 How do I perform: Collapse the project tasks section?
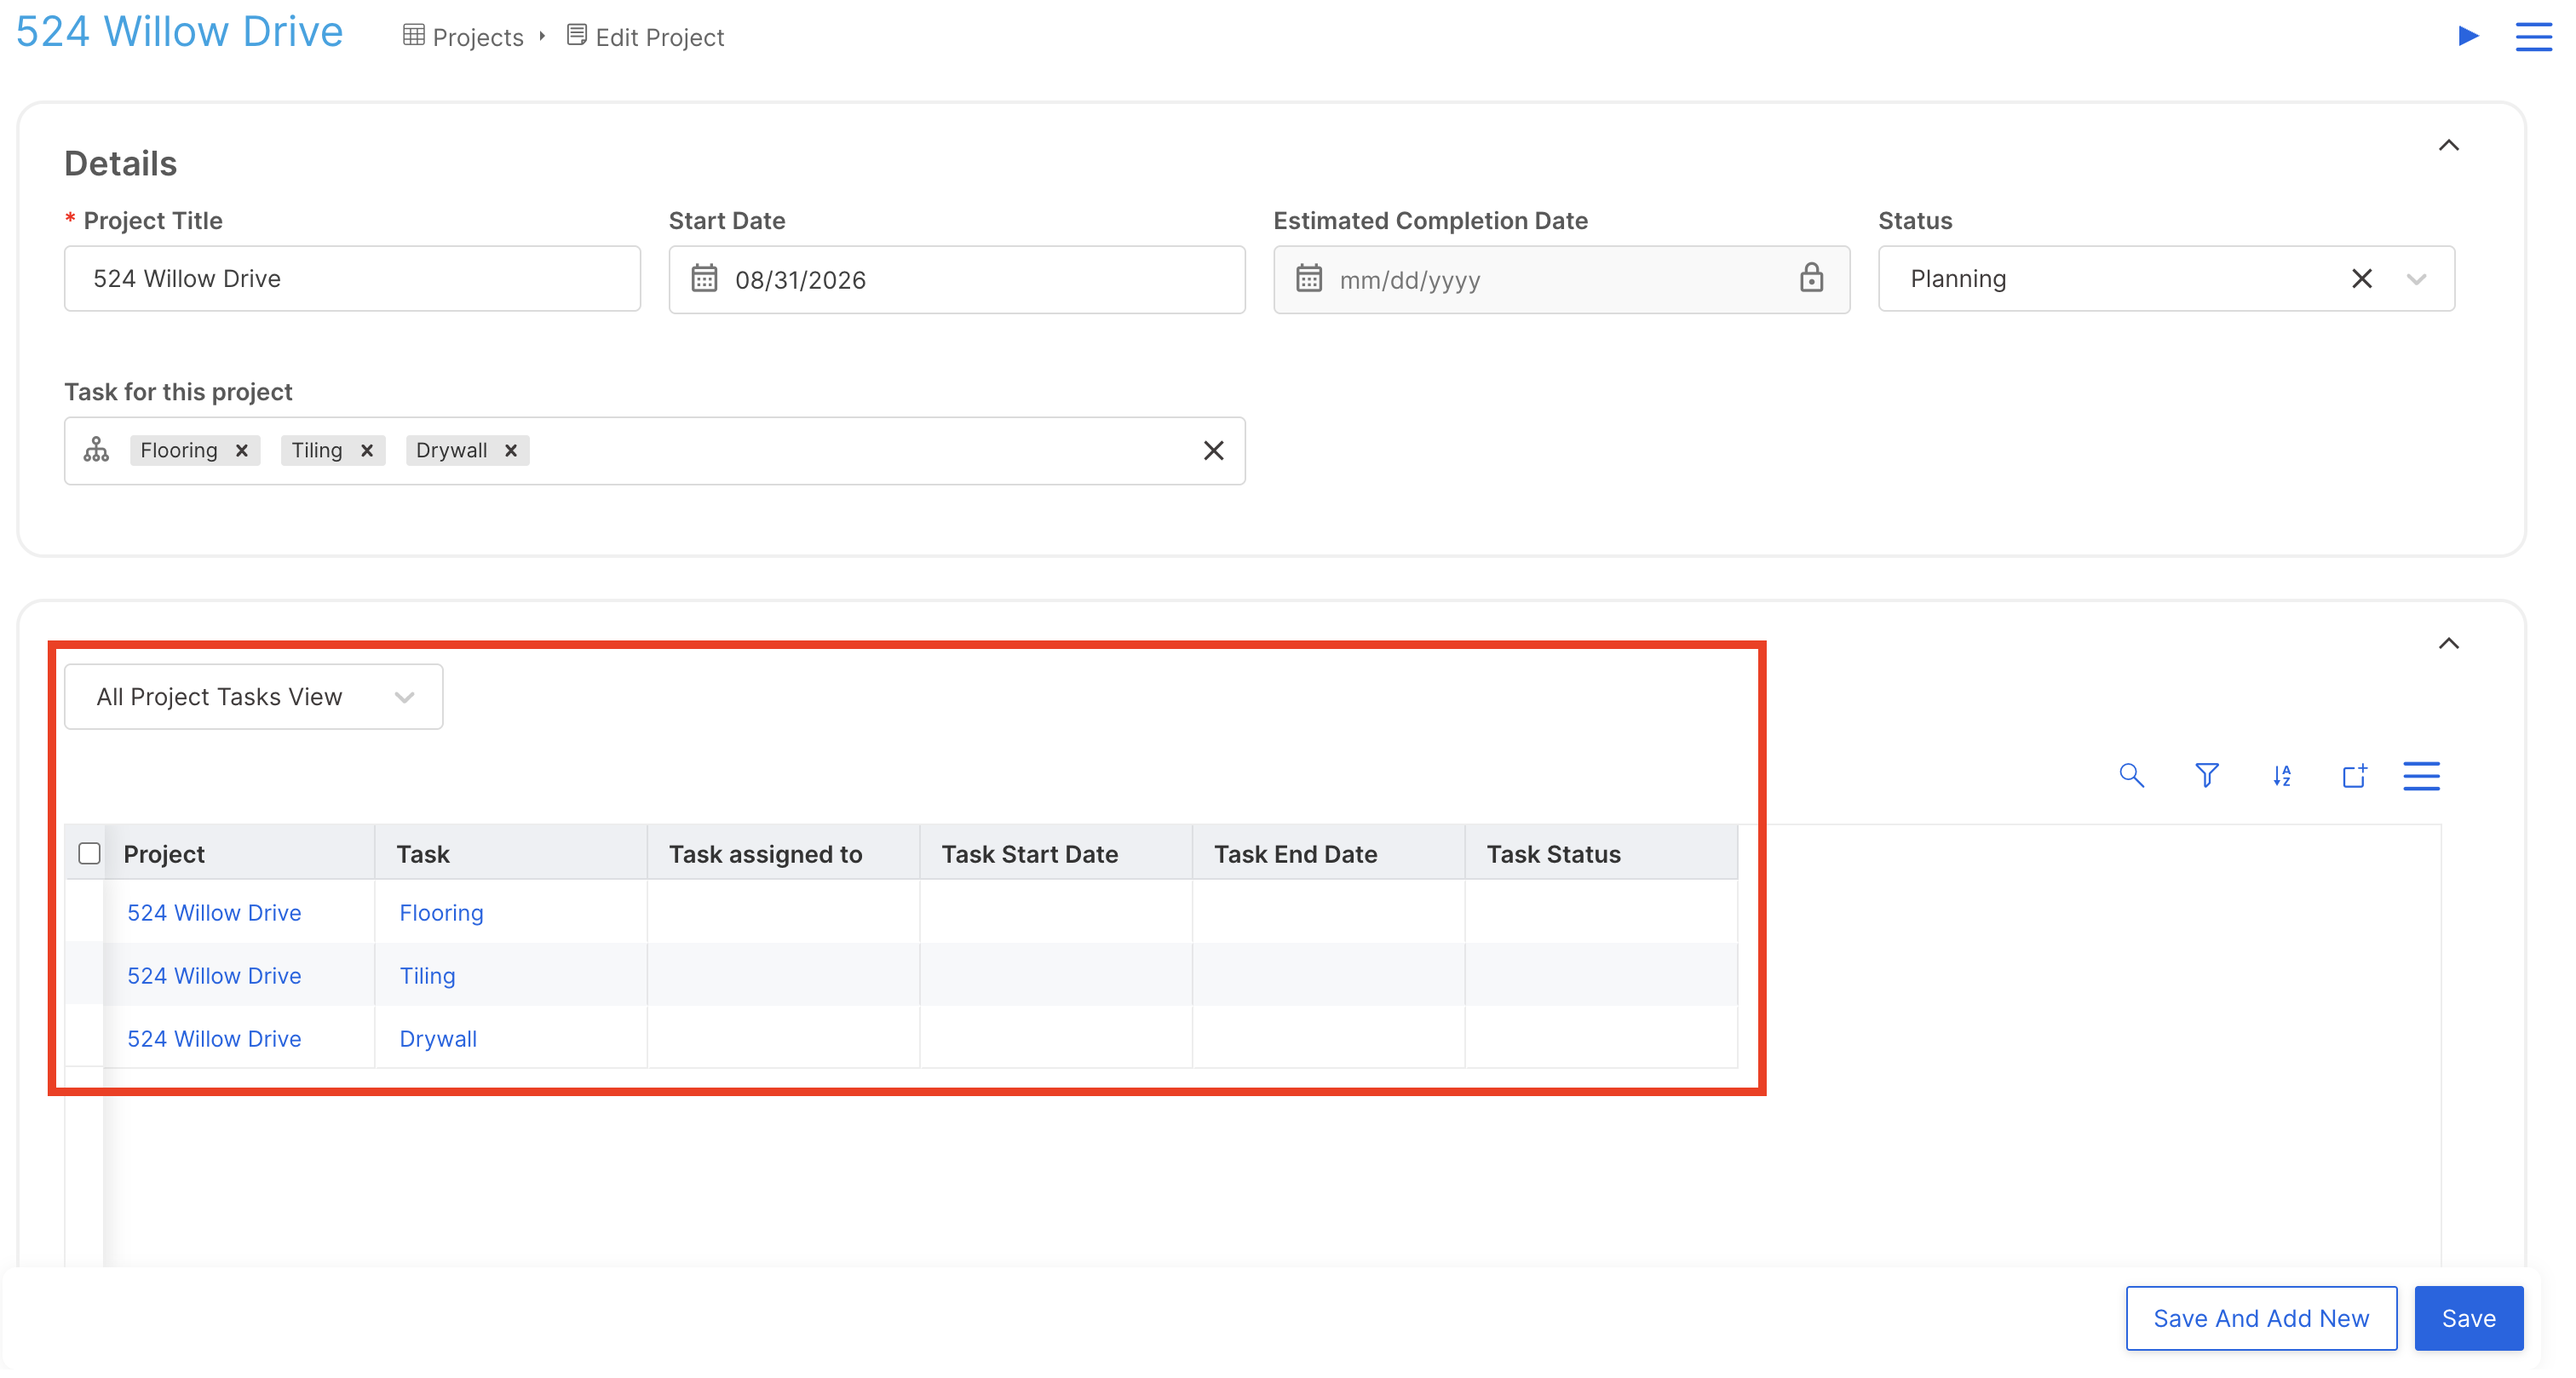(x=2448, y=643)
